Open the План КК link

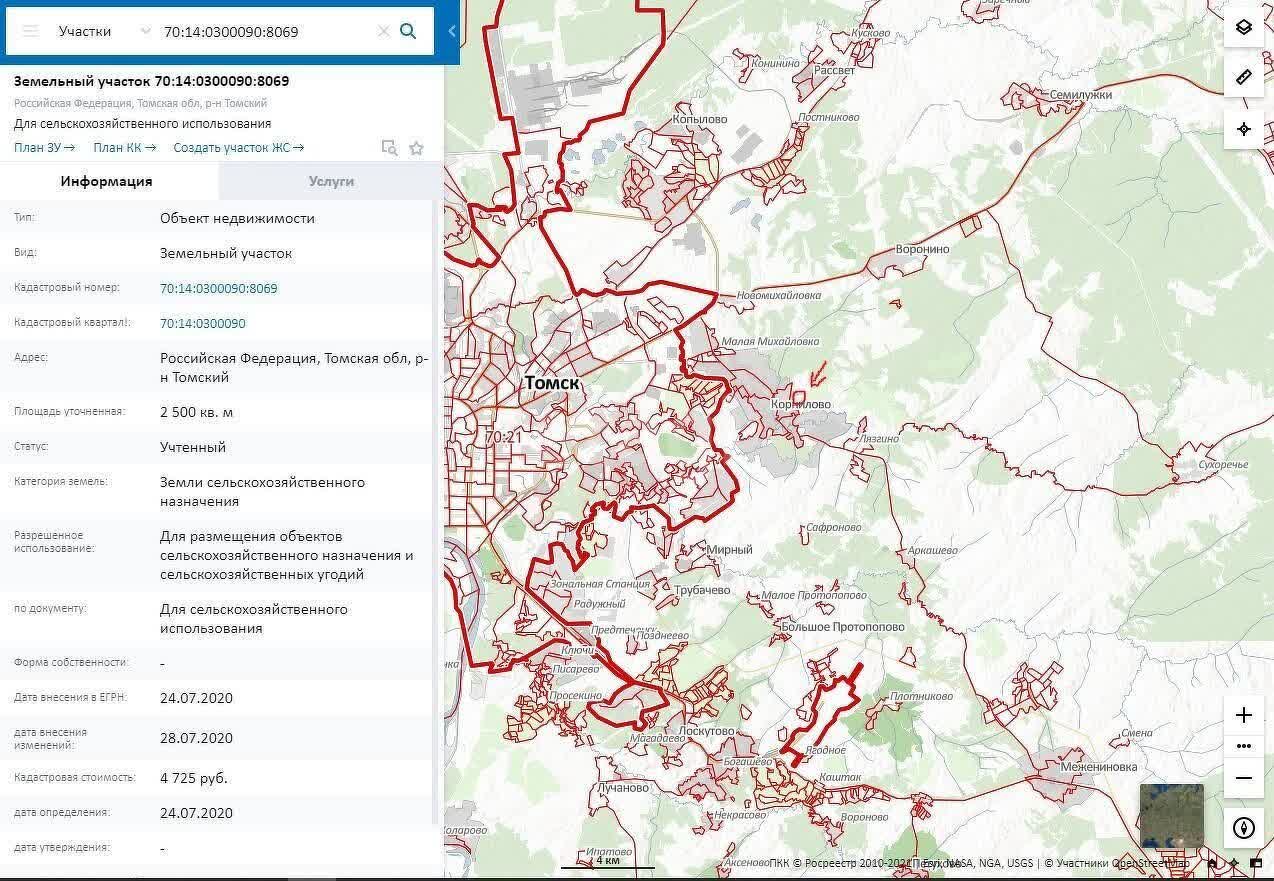coord(124,148)
